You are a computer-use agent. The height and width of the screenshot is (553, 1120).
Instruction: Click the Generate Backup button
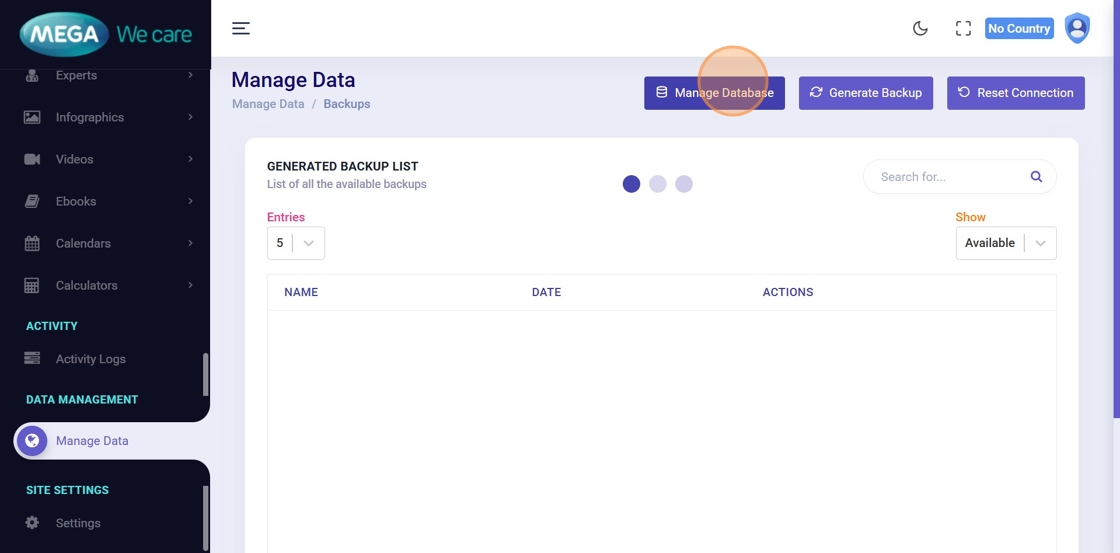tap(865, 93)
